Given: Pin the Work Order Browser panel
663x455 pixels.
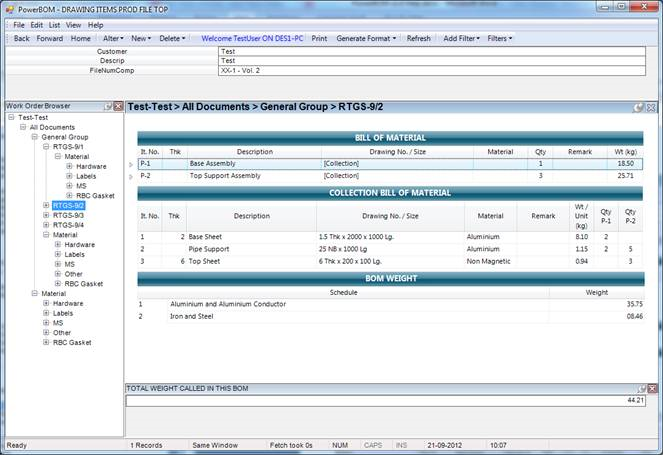Looking at the screenshot, I should pyautogui.click(x=106, y=106).
